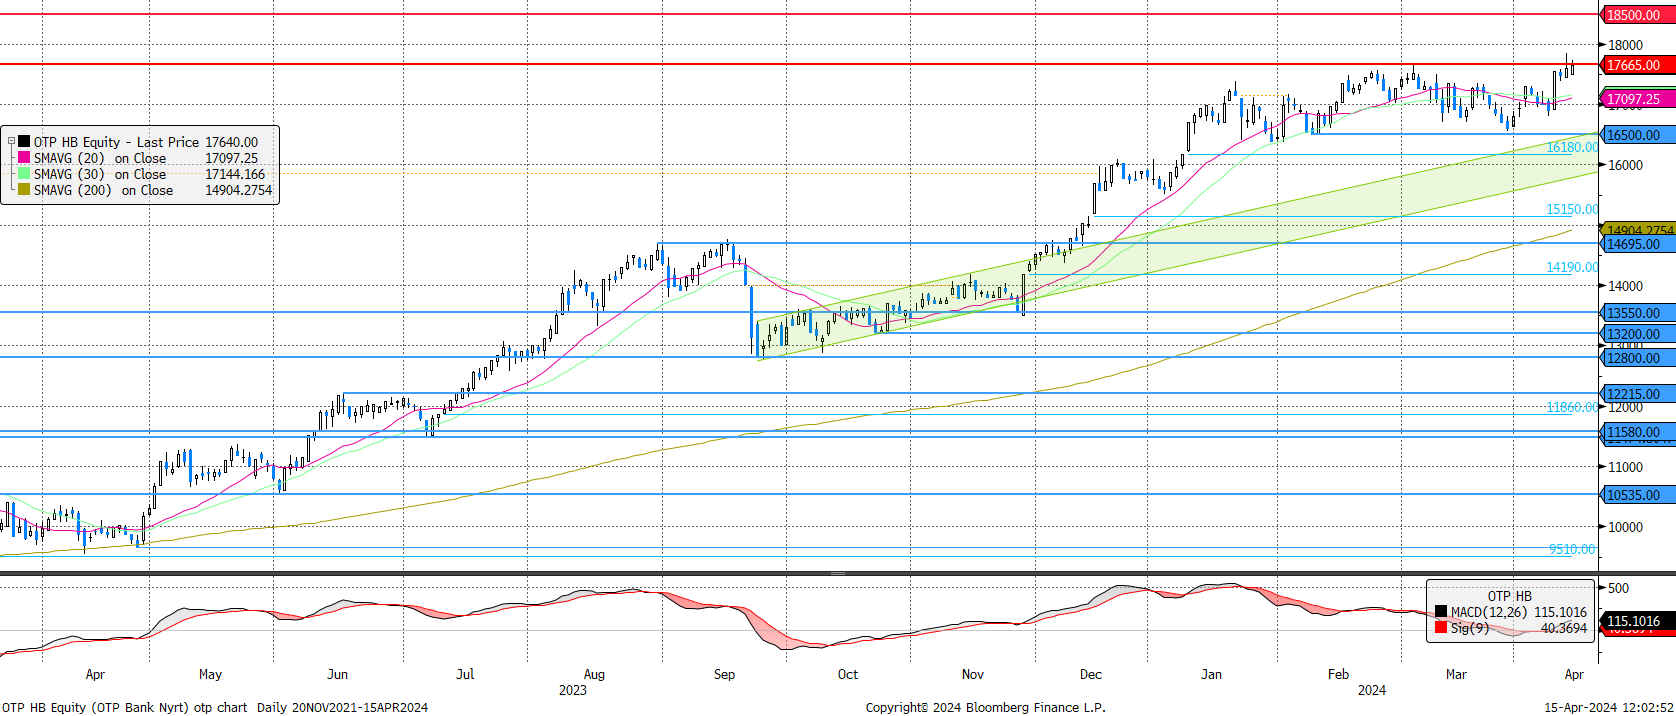This screenshot has height=716, width=1676.
Task: Collapse the OTP HB Equity legend tree
Action: (x=11, y=142)
